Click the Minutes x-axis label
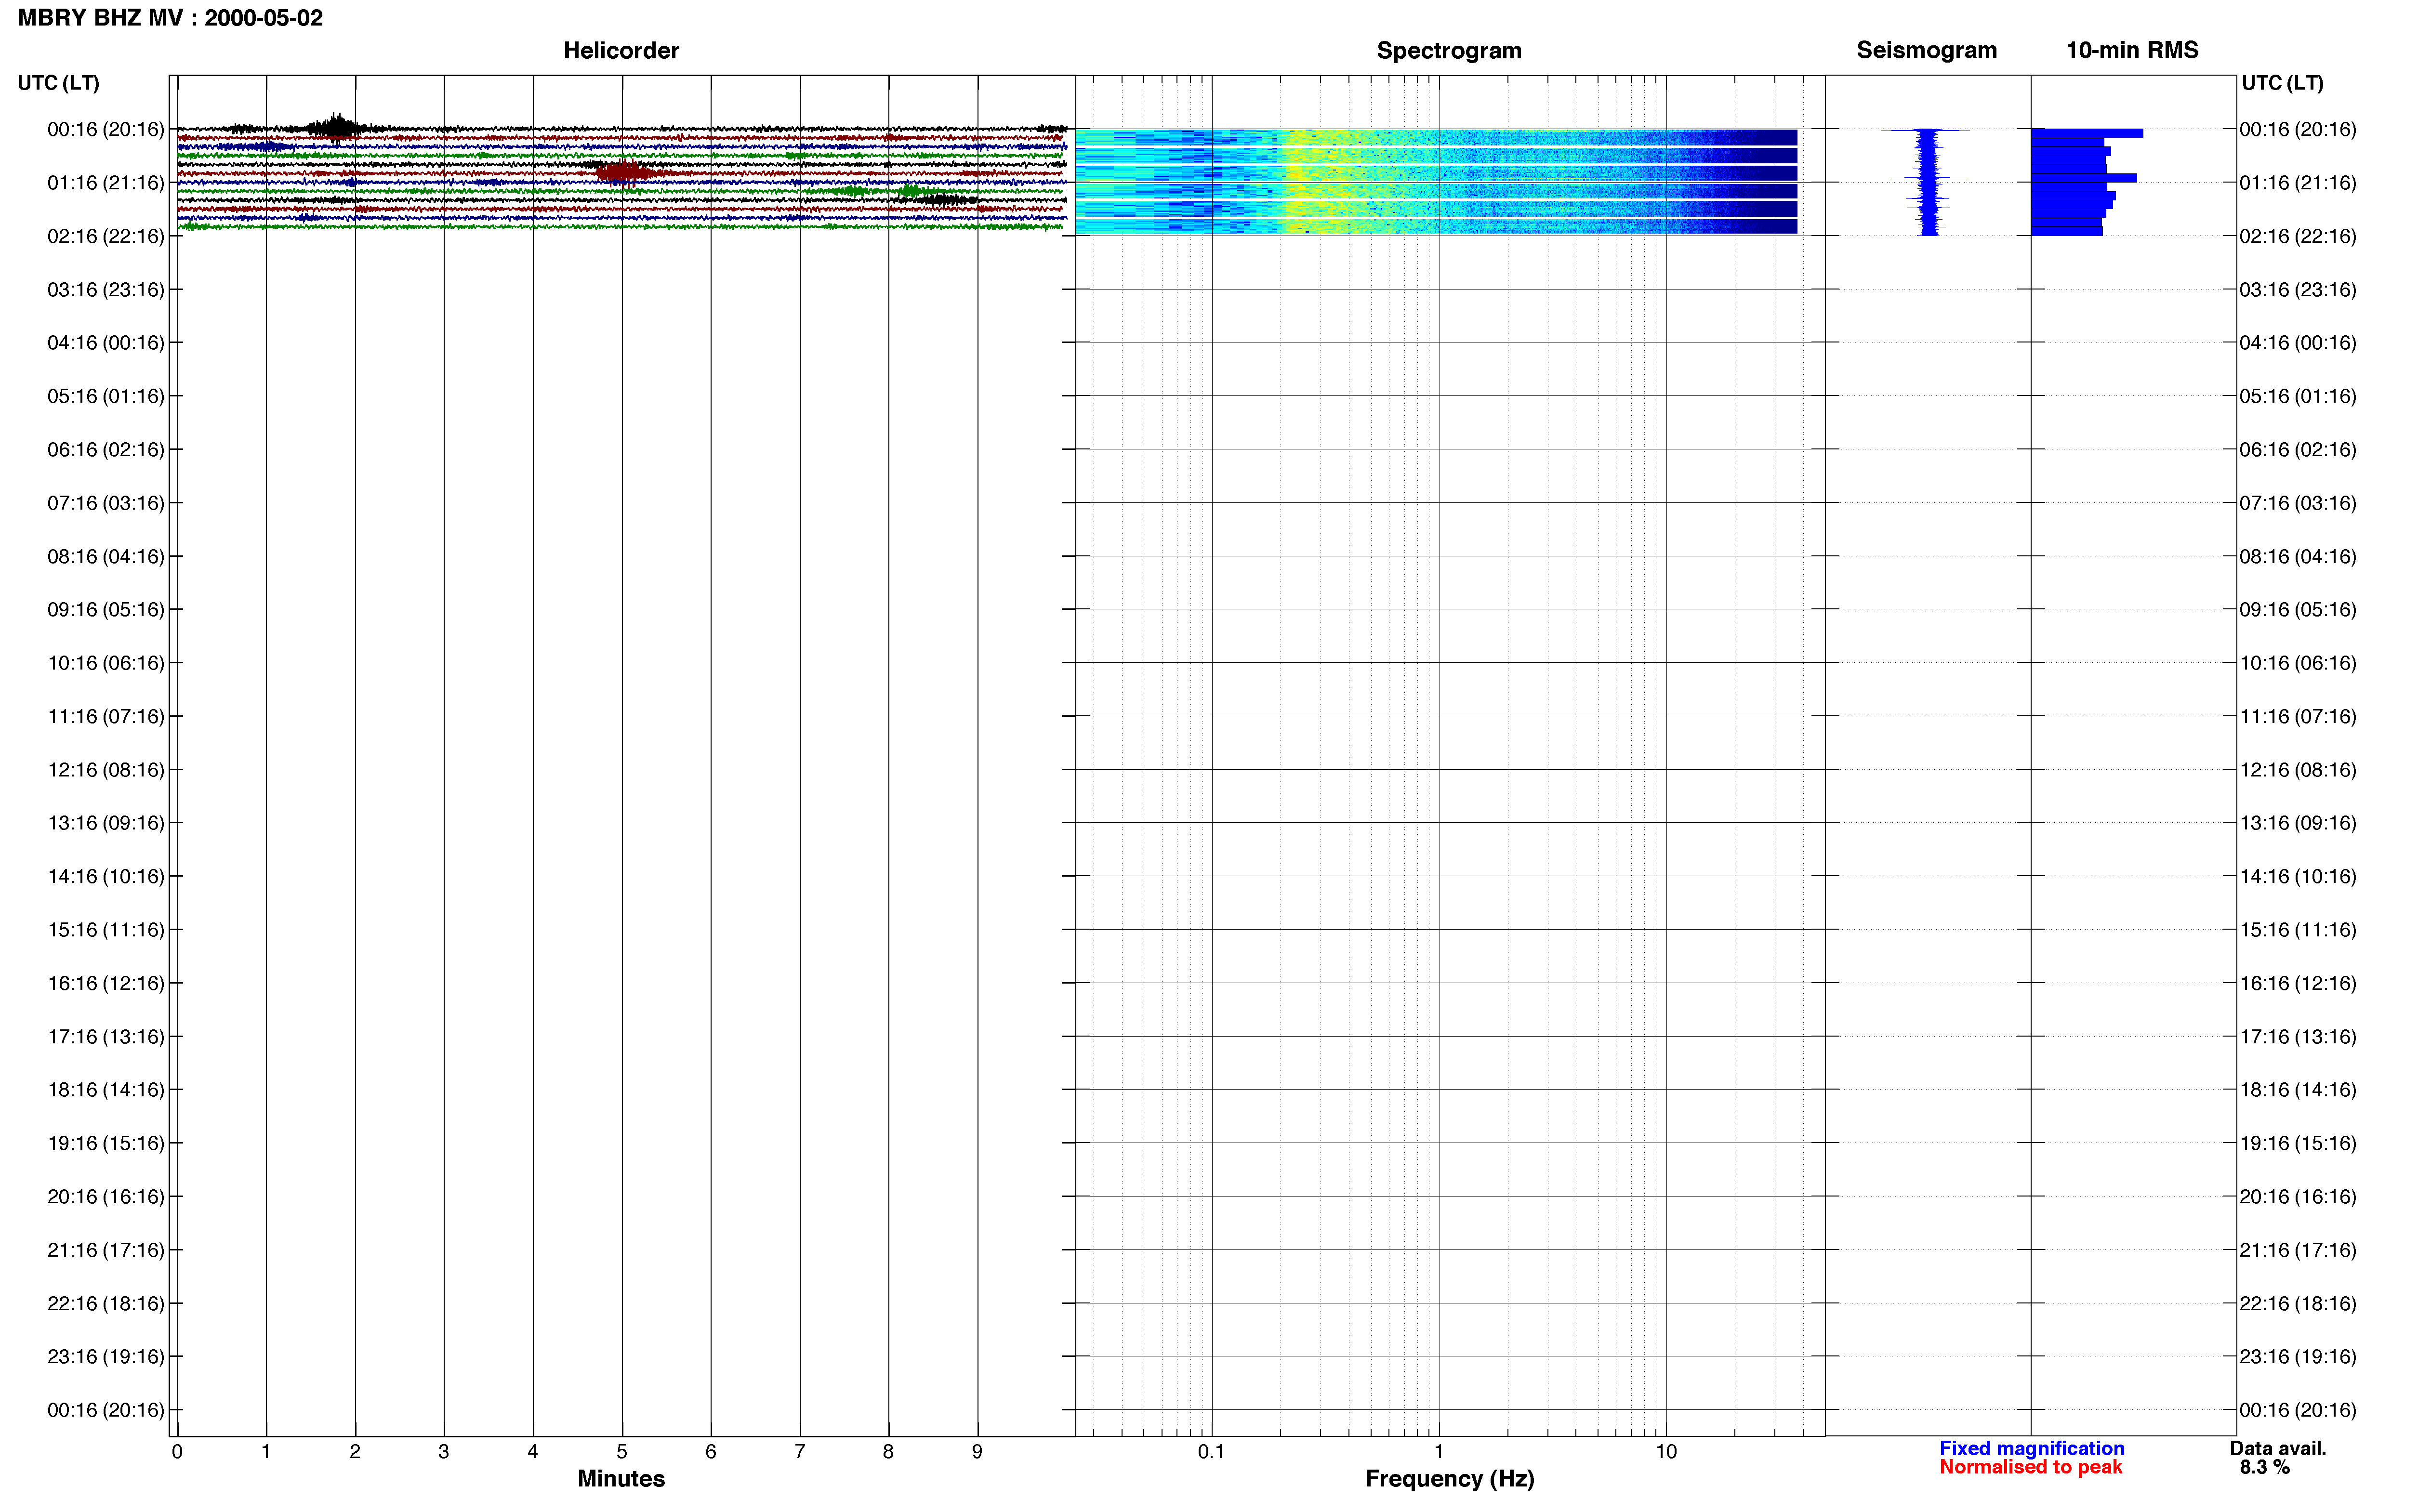 tap(621, 1478)
